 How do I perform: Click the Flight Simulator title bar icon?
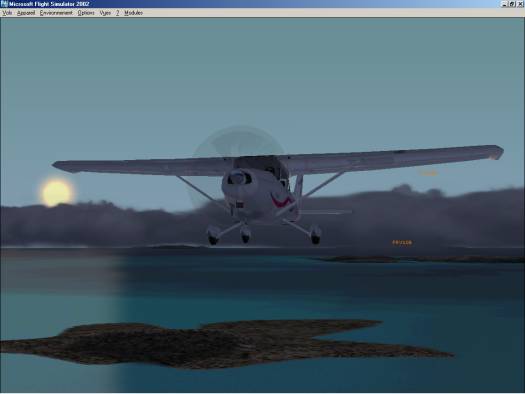pos(4,4)
